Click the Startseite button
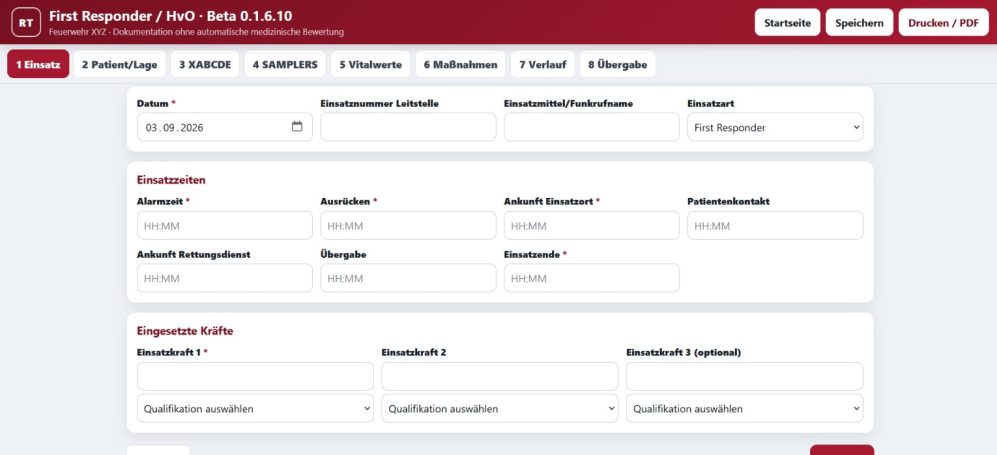This screenshot has height=455, width=997. (x=787, y=22)
